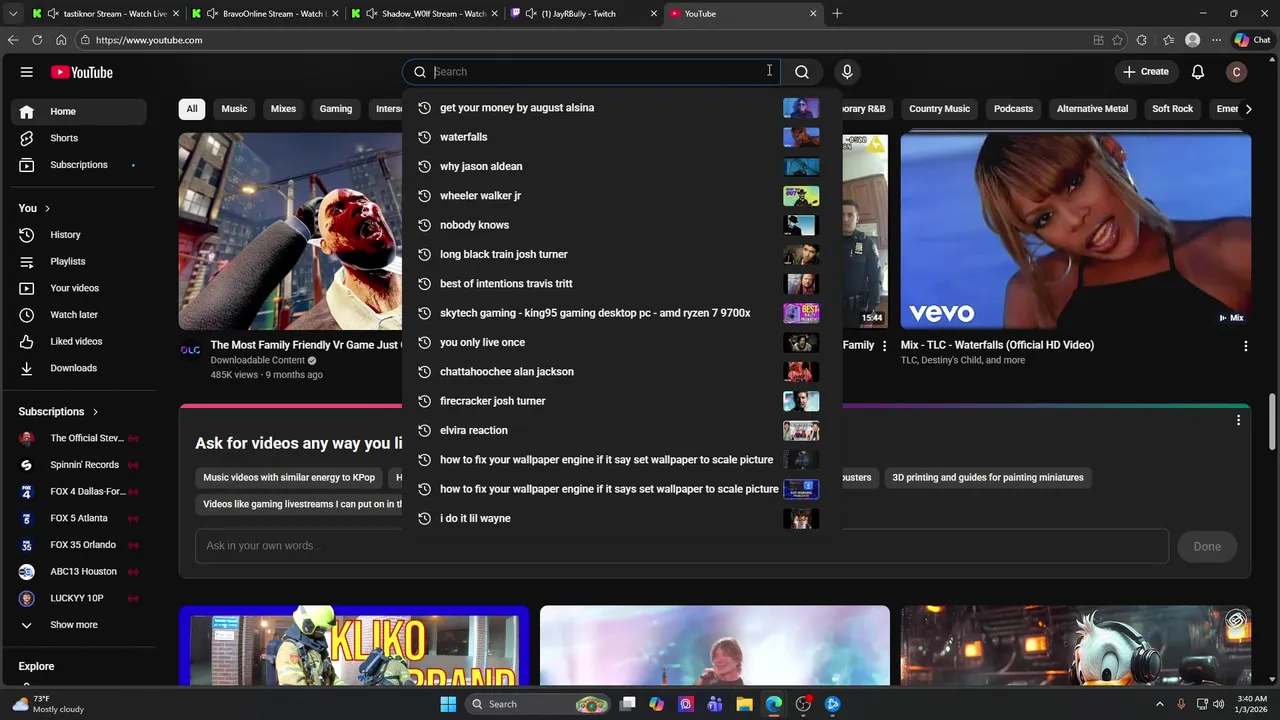The width and height of the screenshot is (1280, 720).
Task: Choose the 'waterfalls' search suggestion
Action: click(621, 137)
